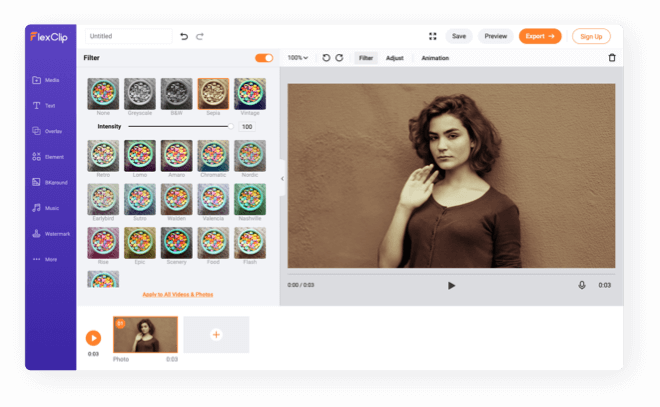Screen dimensions: 660x407
Task: Select the Walden filter
Action: [176, 200]
